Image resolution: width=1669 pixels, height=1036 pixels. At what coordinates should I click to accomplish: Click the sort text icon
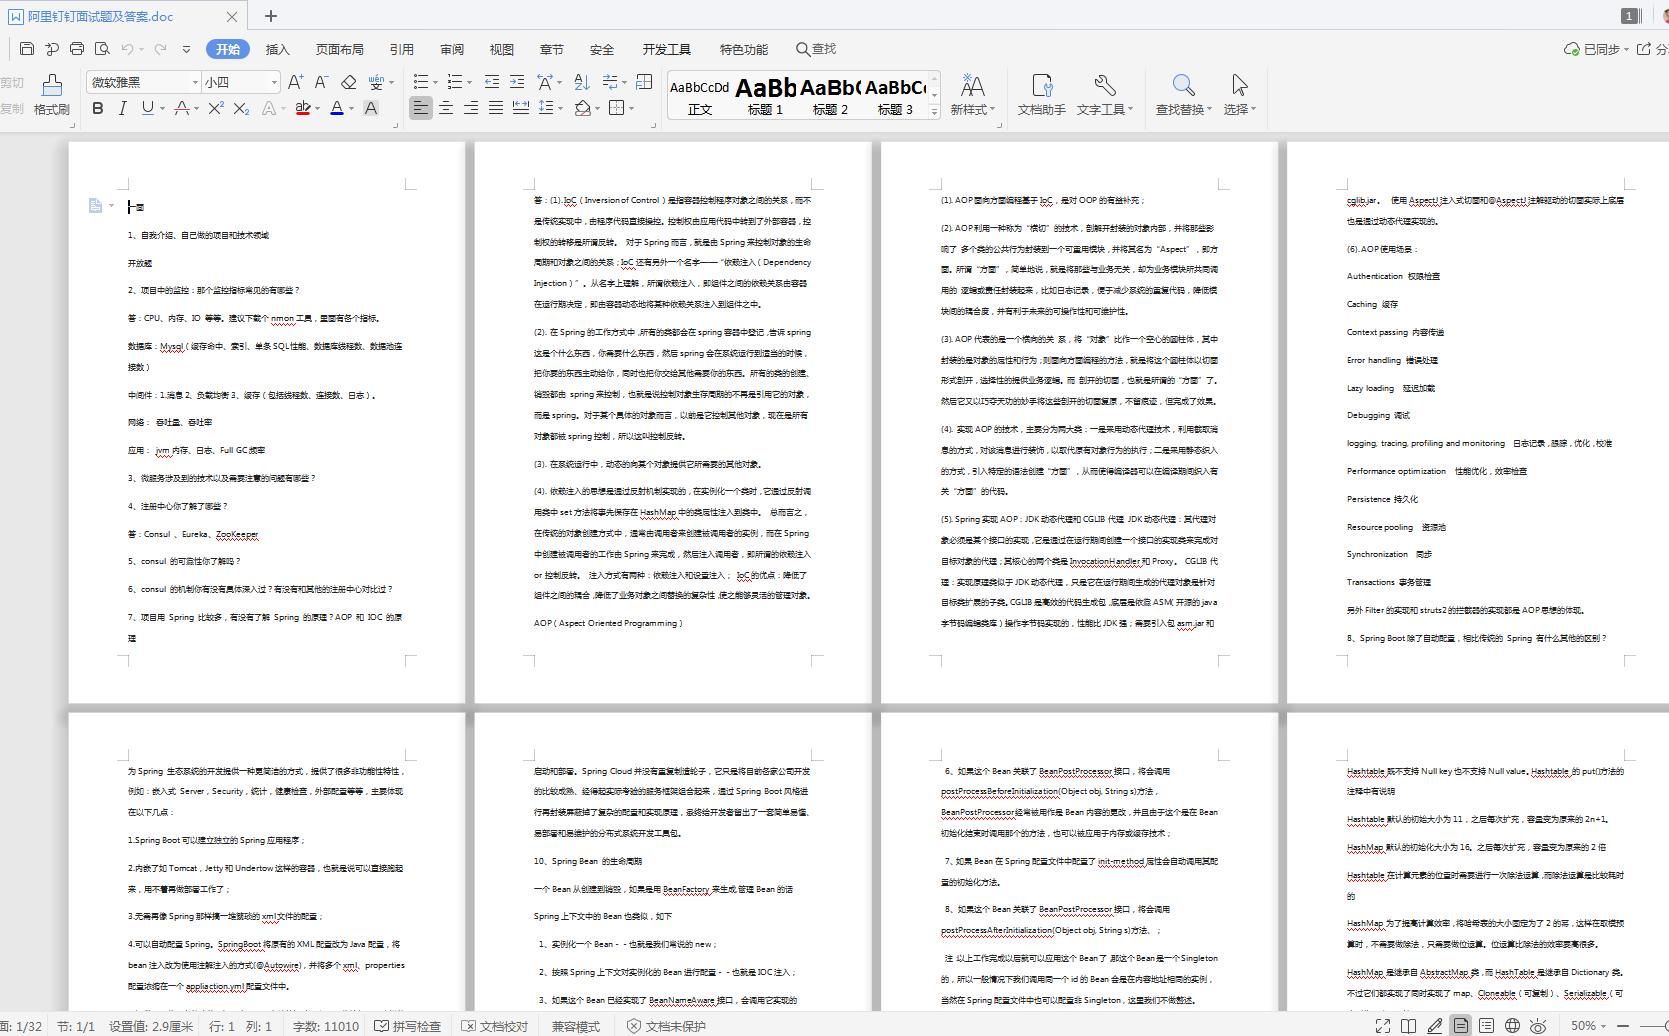(582, 82)
